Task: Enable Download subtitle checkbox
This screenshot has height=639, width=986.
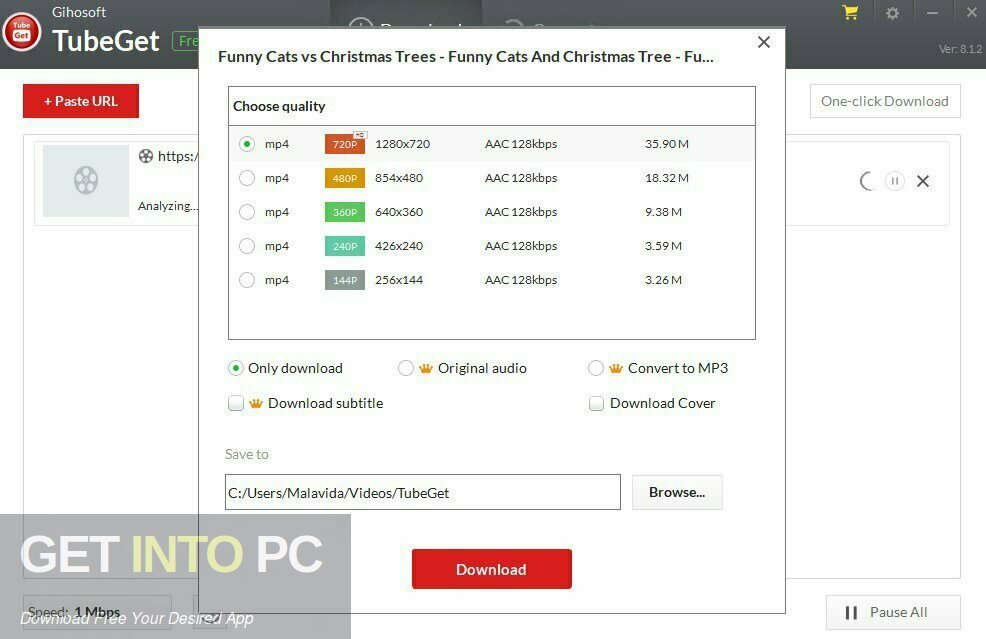Action: click(x=236, y=403)
